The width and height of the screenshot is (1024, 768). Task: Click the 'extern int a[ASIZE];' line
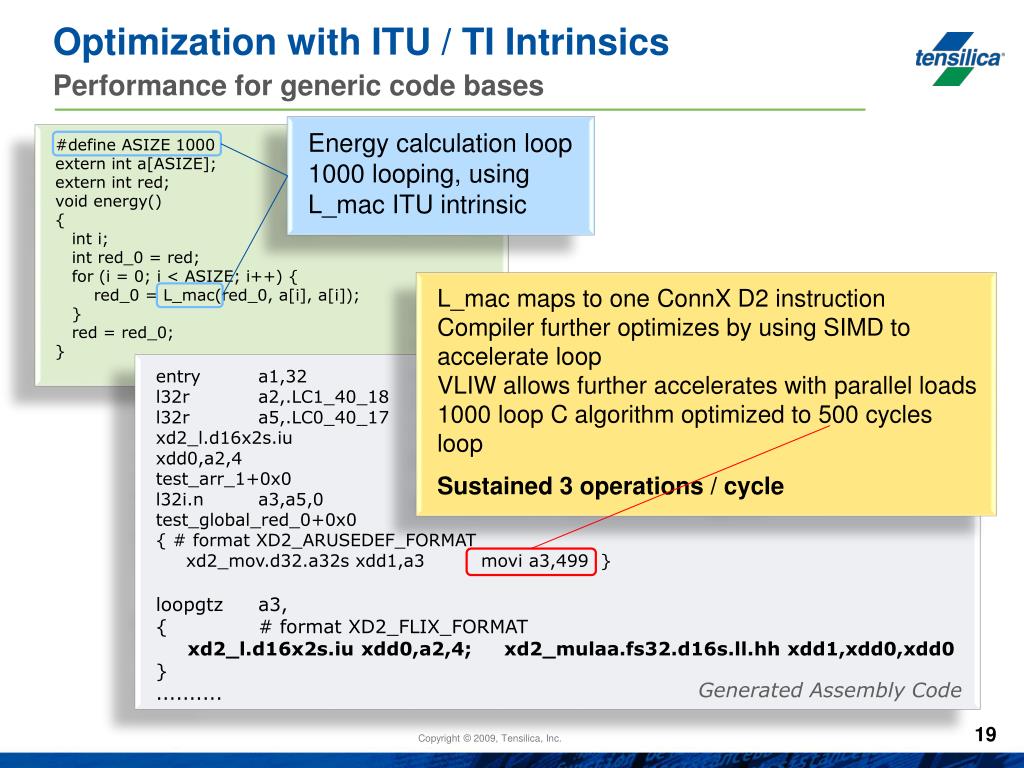pyautogui.click(x=135, y=163)
